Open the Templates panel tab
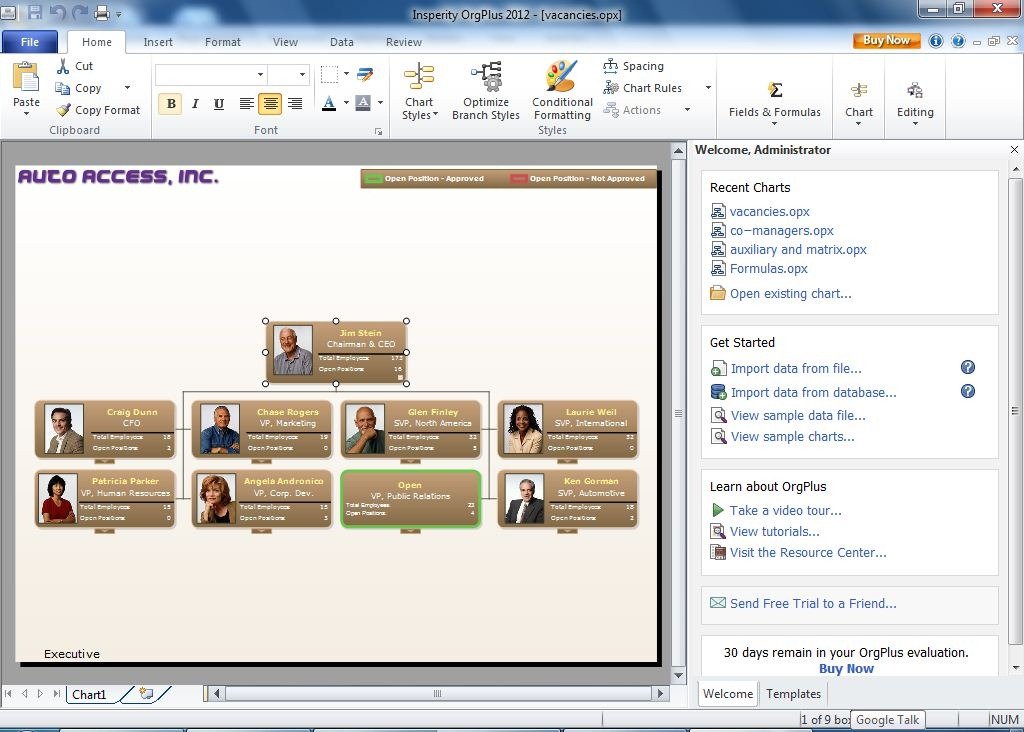The height and width of the screenshot is (732, 1024). point(793,693)
